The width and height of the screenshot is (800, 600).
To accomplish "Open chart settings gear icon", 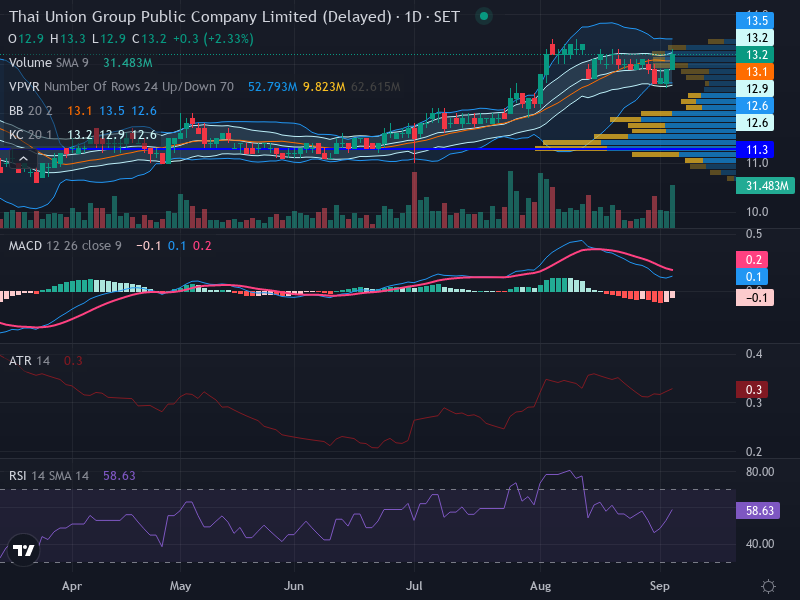I will (x=768, y=586).
